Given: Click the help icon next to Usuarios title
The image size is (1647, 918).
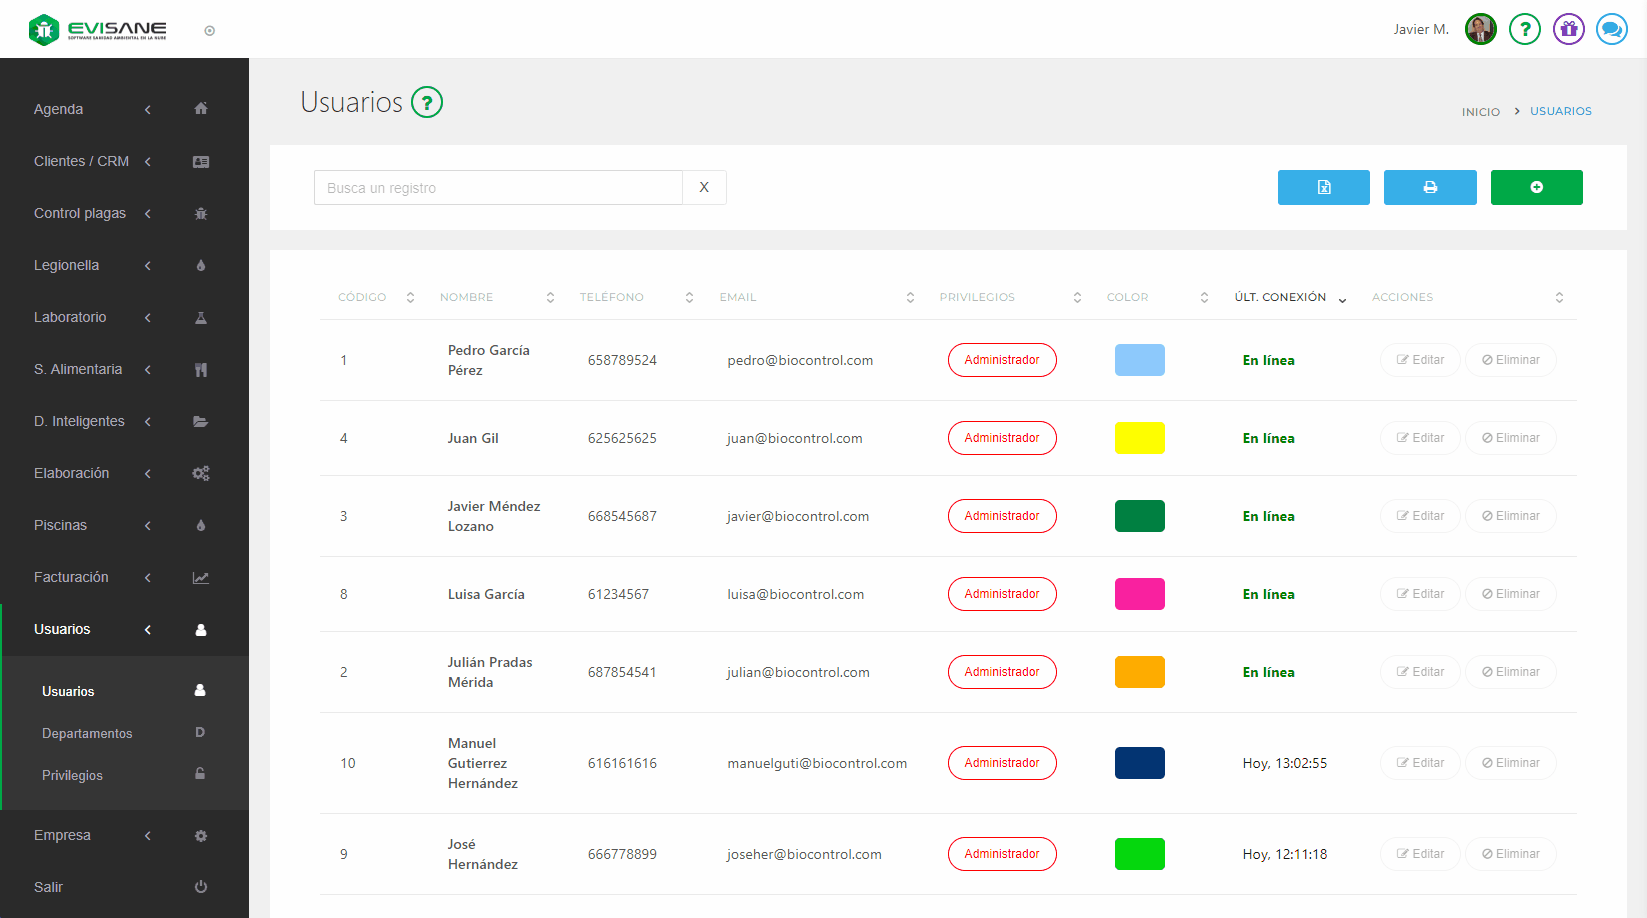Looking at the screenshot, I should [427, 102].
